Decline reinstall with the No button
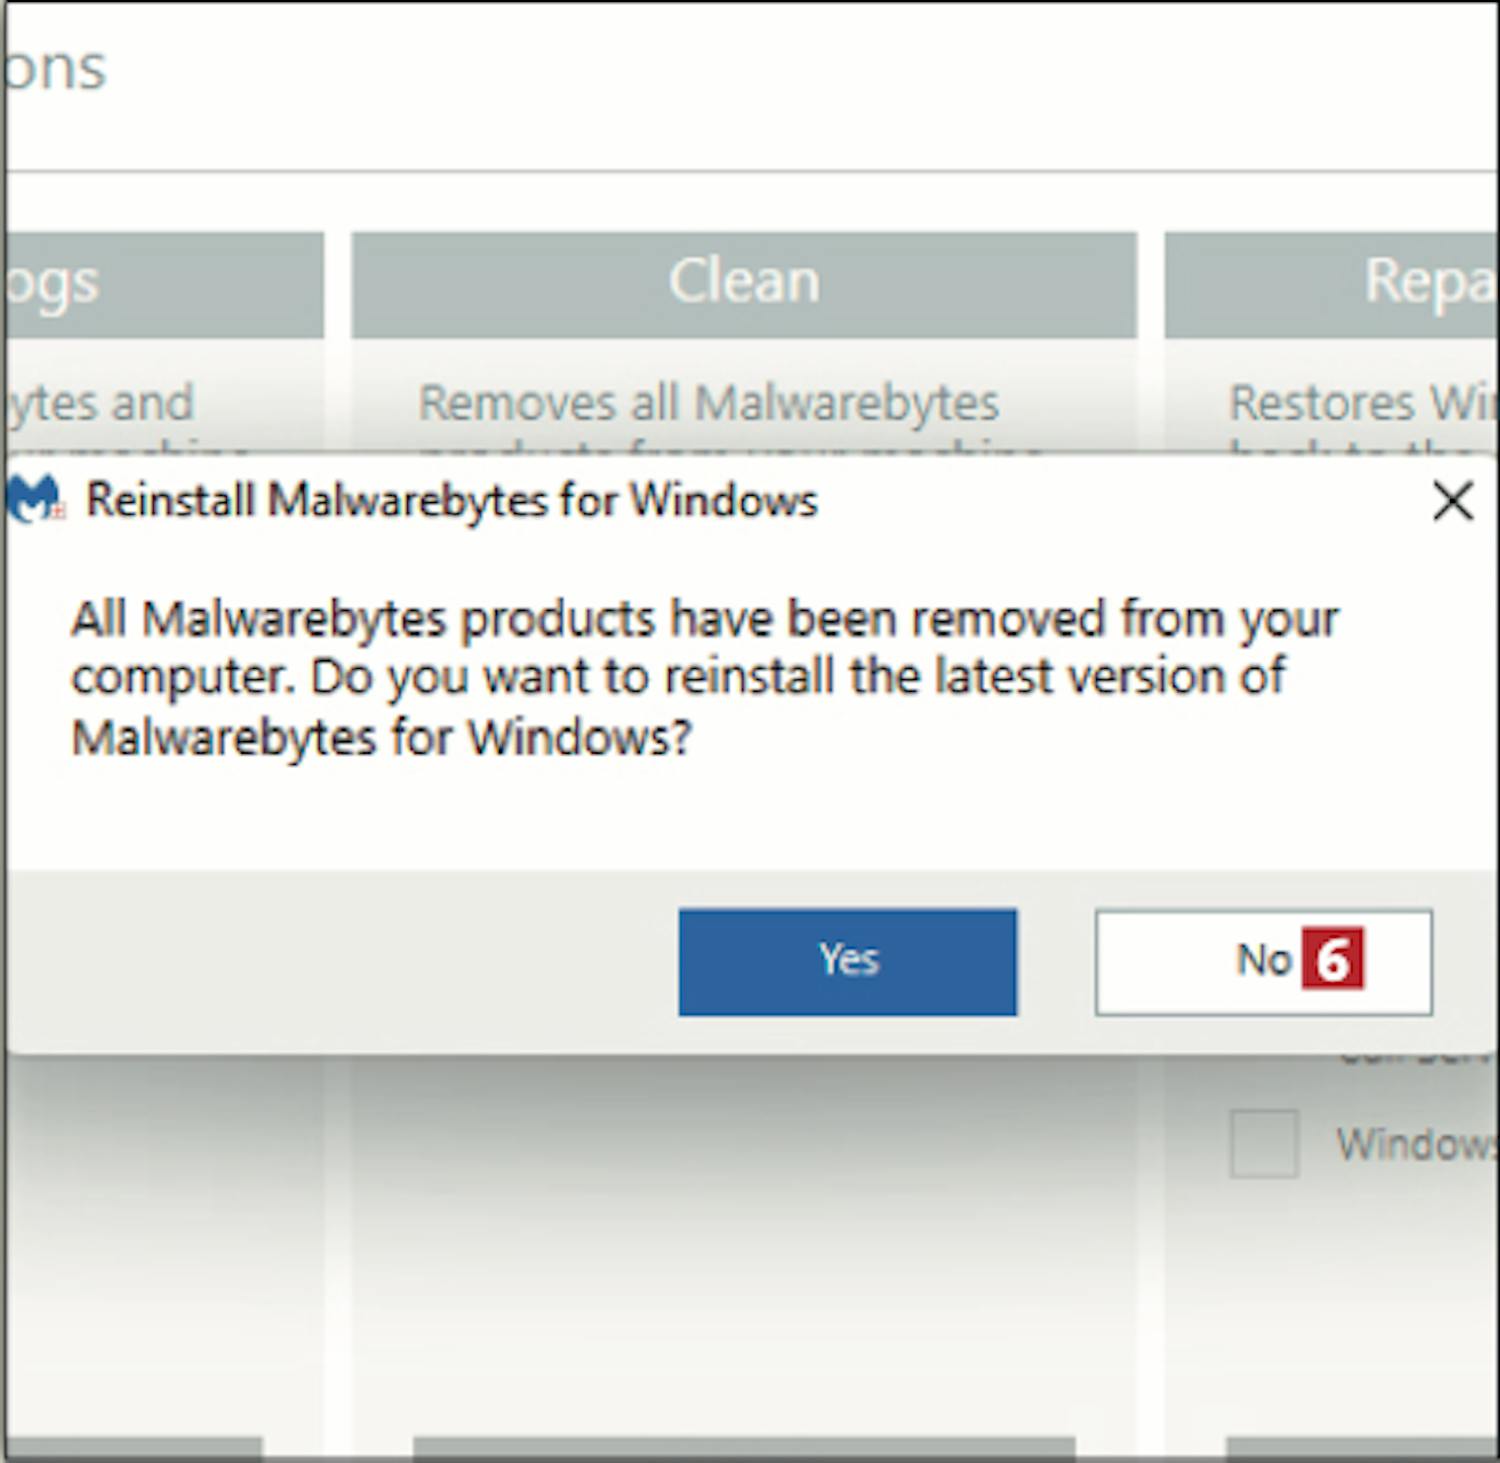 1263,962
